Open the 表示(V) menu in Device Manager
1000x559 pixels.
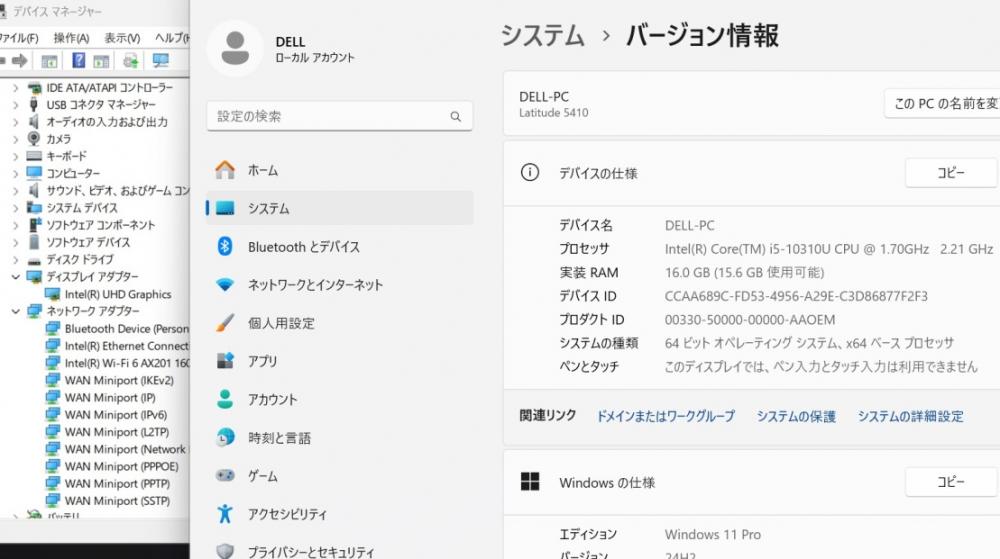pos(122,38)
